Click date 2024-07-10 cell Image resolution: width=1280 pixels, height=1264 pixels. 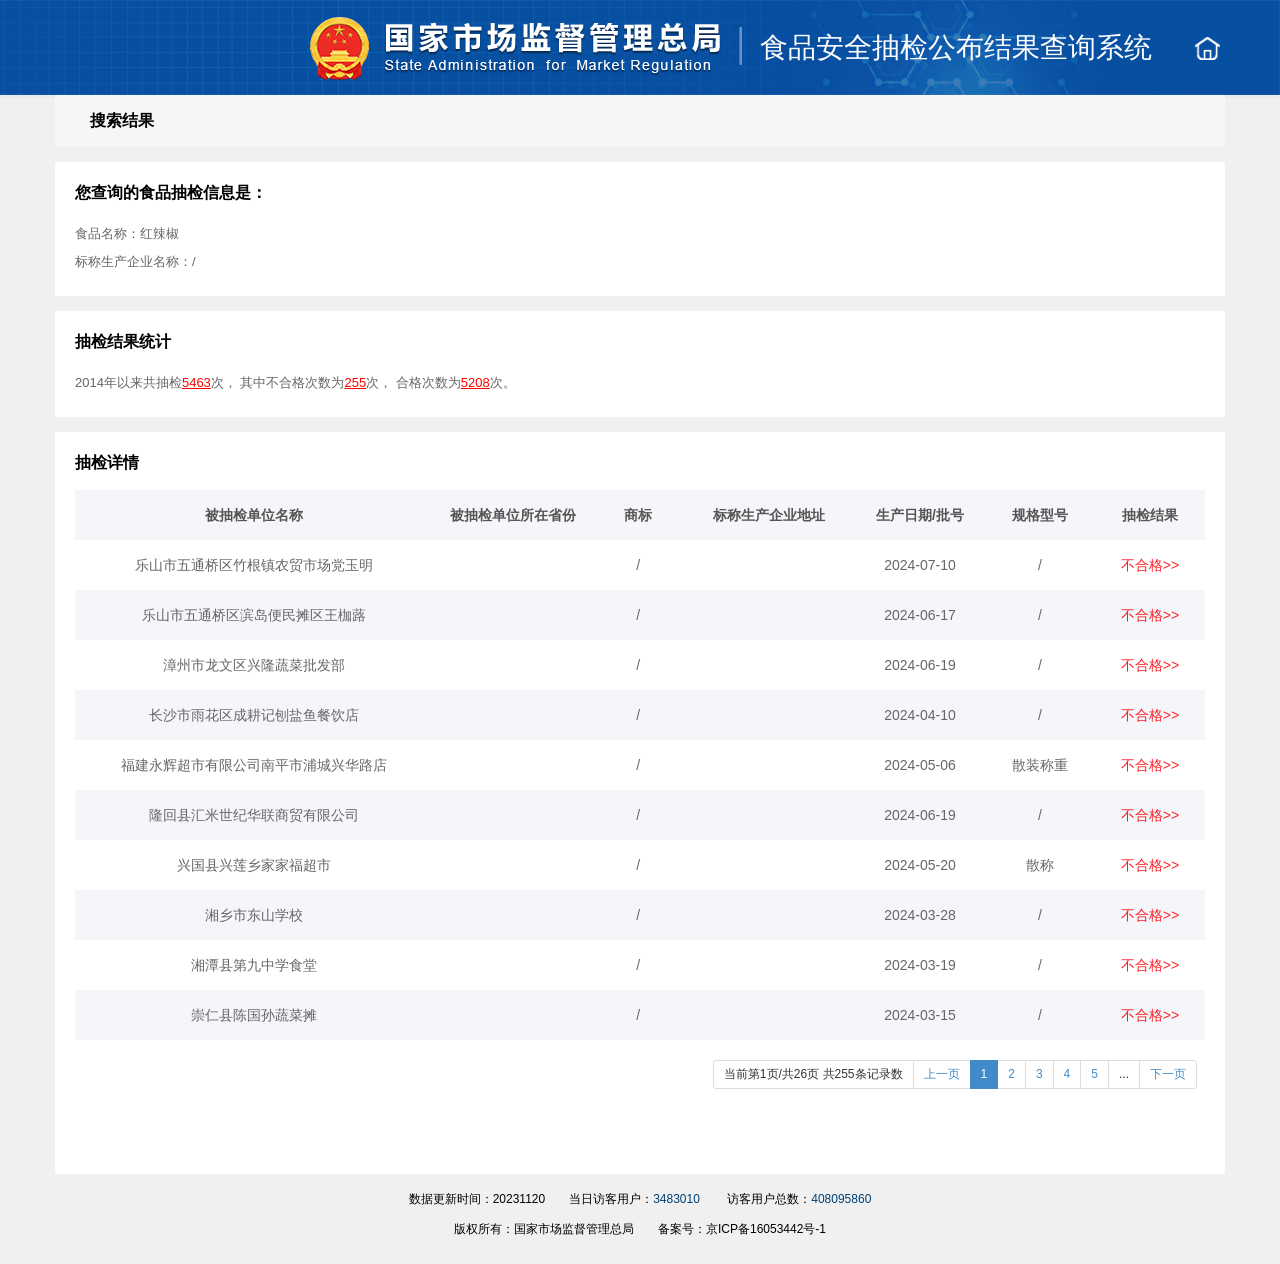[x=920, y=566]
